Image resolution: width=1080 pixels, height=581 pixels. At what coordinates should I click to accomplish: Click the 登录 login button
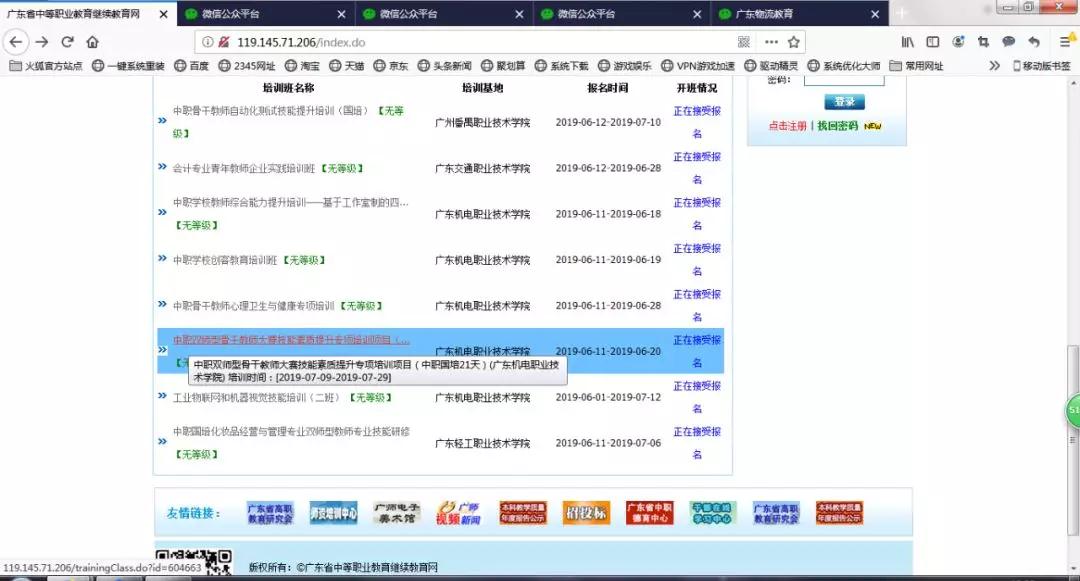pos(844,102)
